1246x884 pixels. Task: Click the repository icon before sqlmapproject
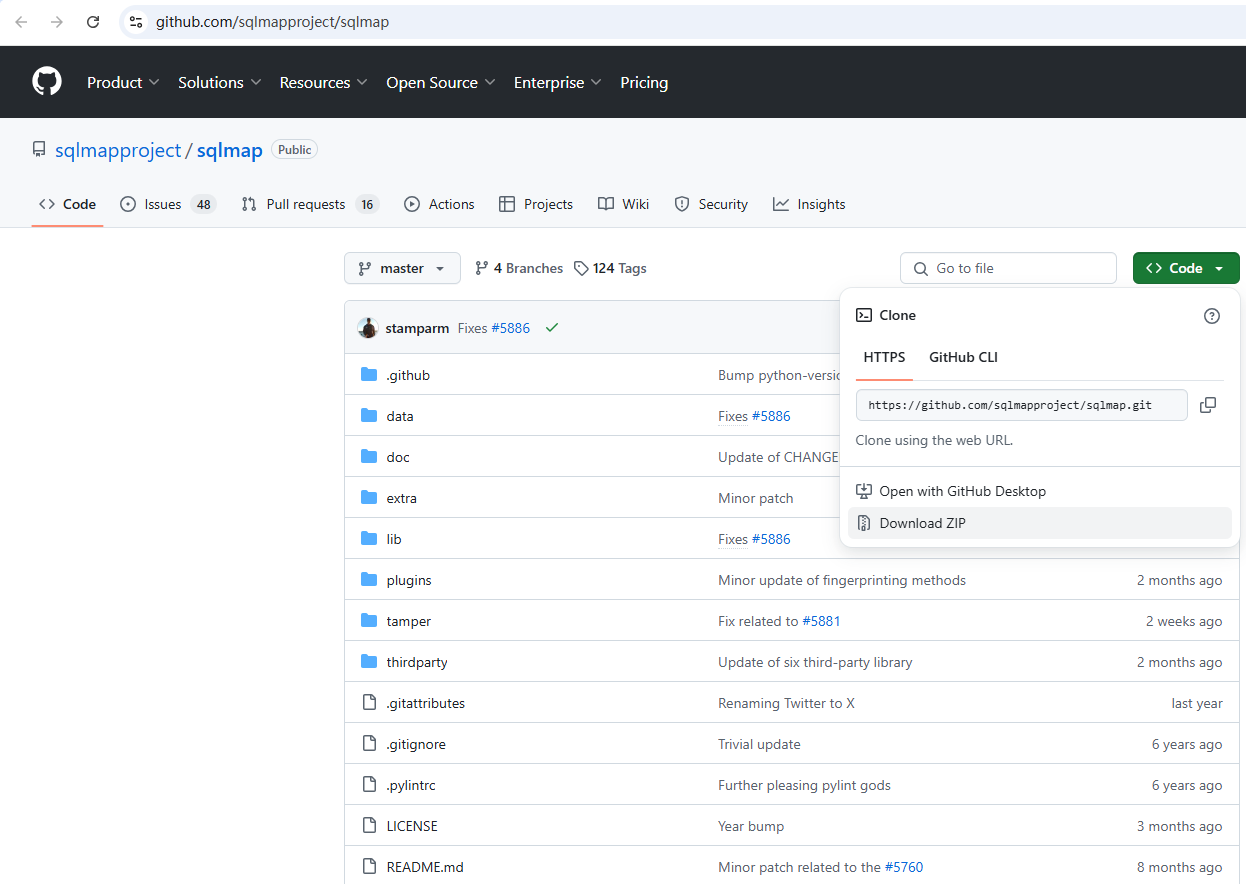[x=39, y=150]
